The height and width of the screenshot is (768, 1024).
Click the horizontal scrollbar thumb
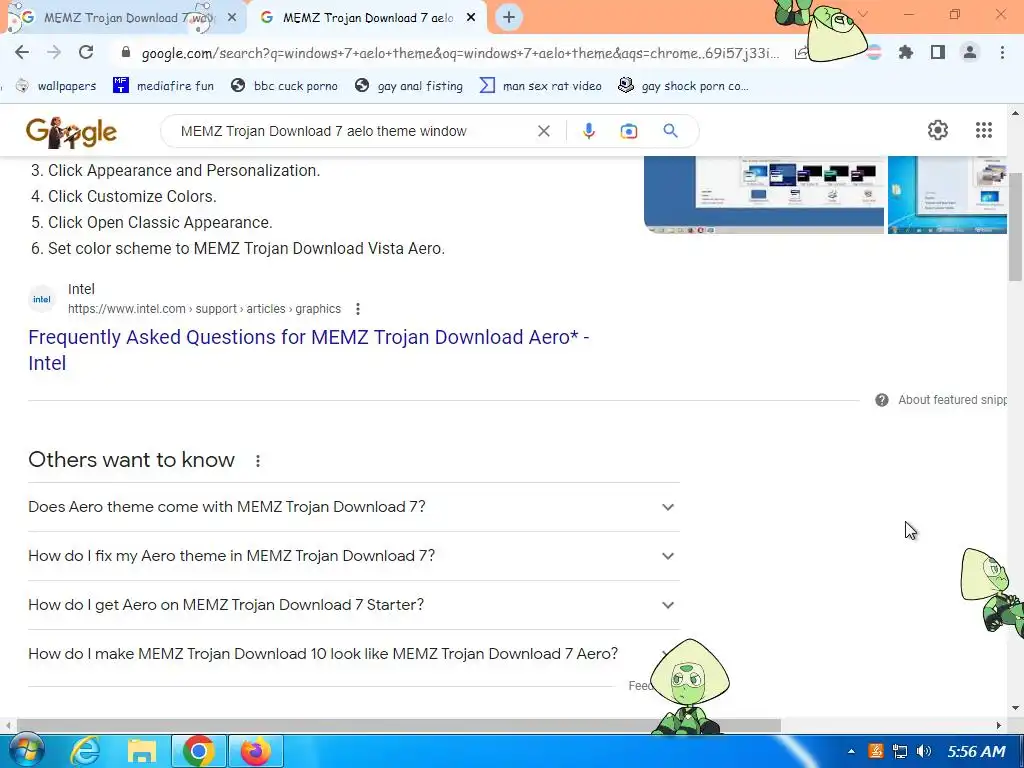[398, 726]
